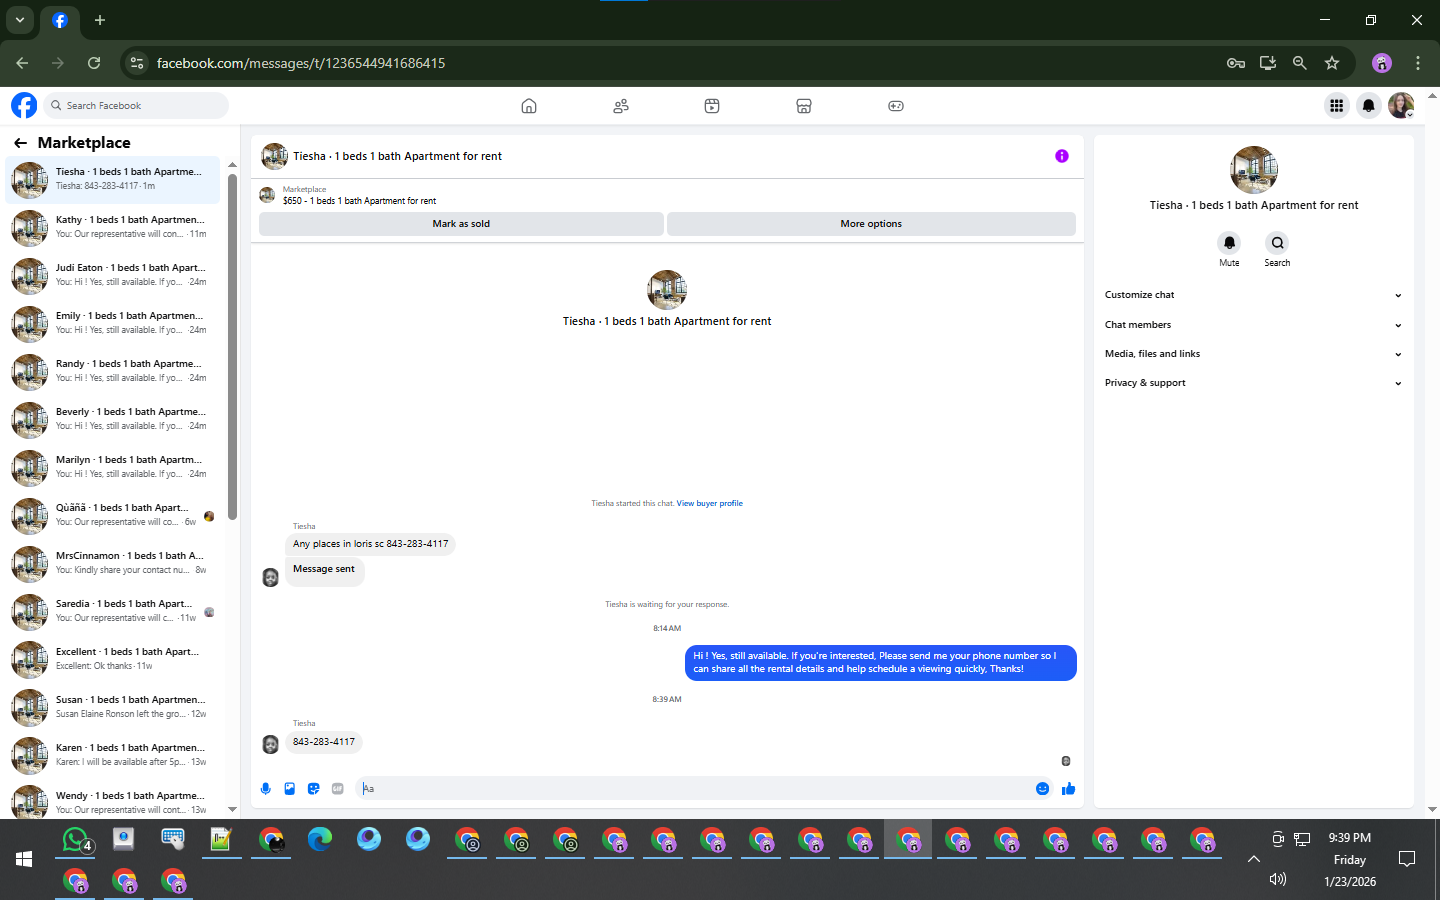The height and width of the screenshot is (900, 1440).
Task: Open the Watch video icon in top navigation
Action: pyautogui.click(x=712, y=106)
